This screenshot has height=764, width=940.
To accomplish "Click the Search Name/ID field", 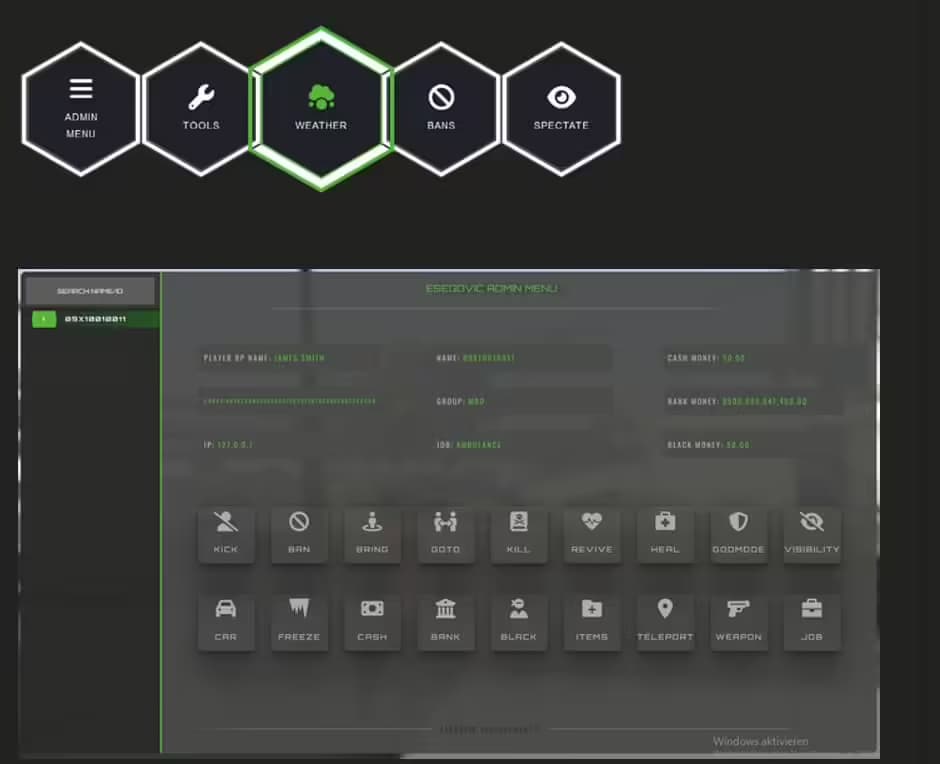I will point(90,289).
